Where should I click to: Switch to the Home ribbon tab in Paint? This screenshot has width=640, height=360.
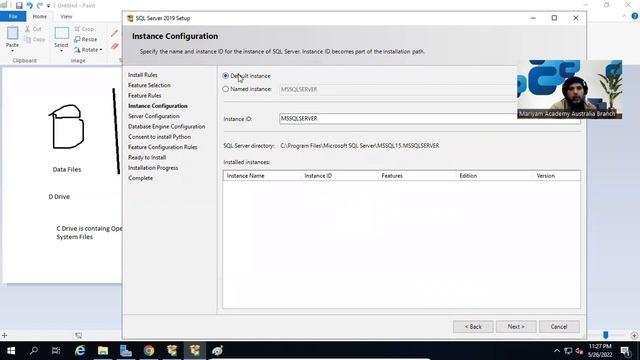pos(40,16)
